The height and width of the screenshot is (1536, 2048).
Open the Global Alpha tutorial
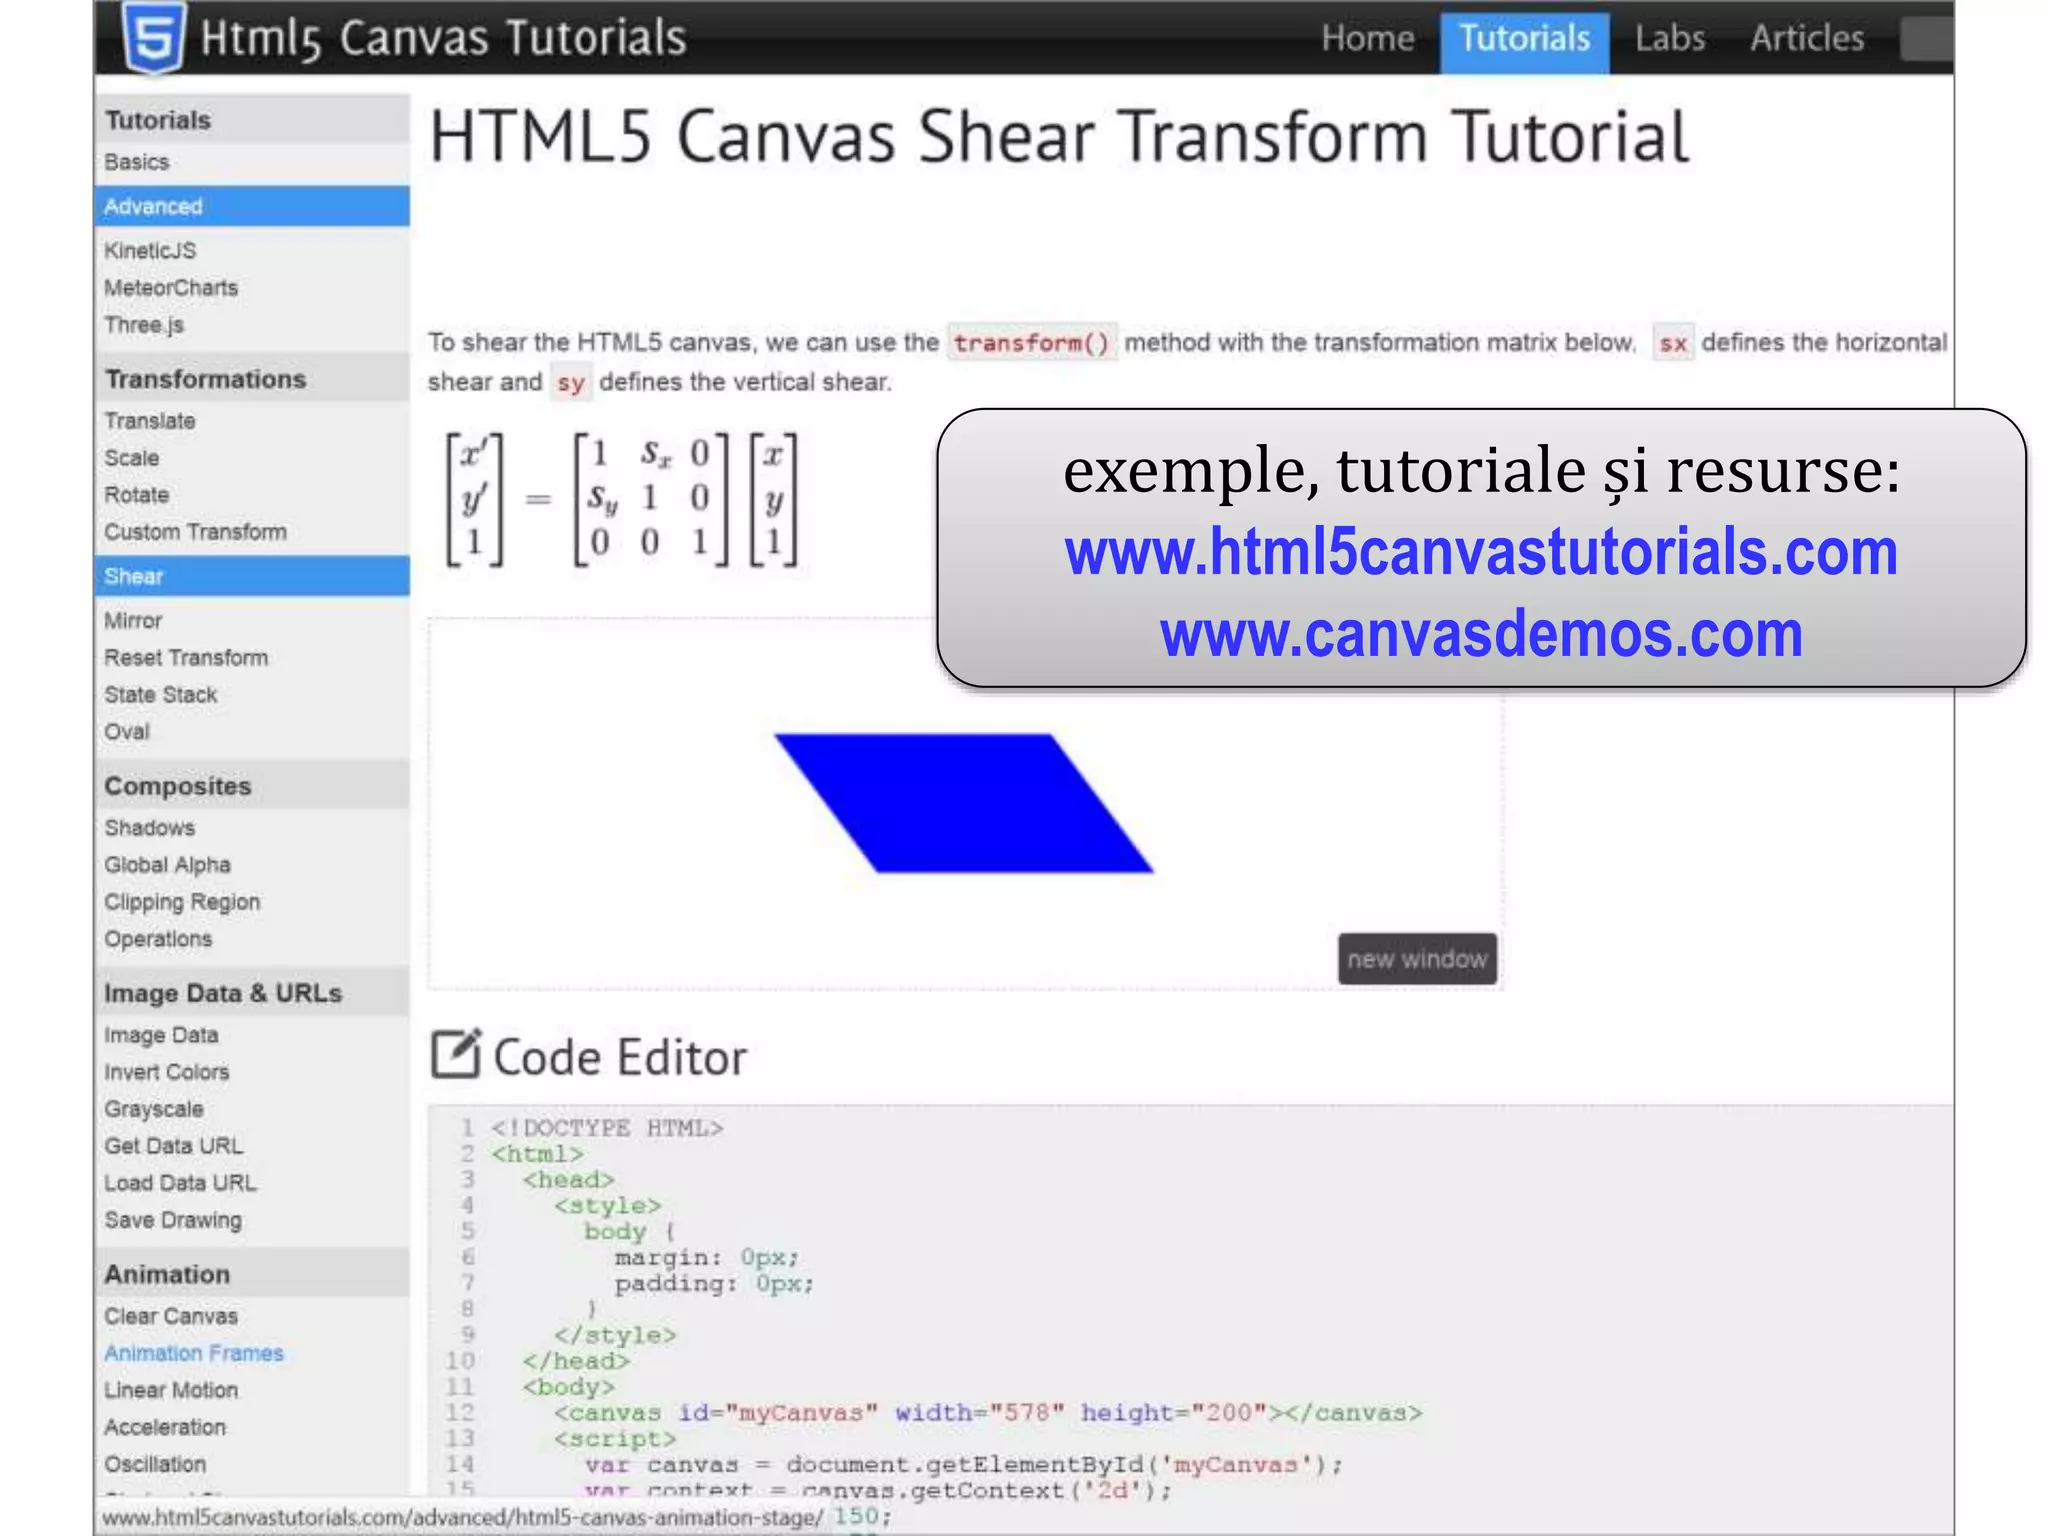167,865
